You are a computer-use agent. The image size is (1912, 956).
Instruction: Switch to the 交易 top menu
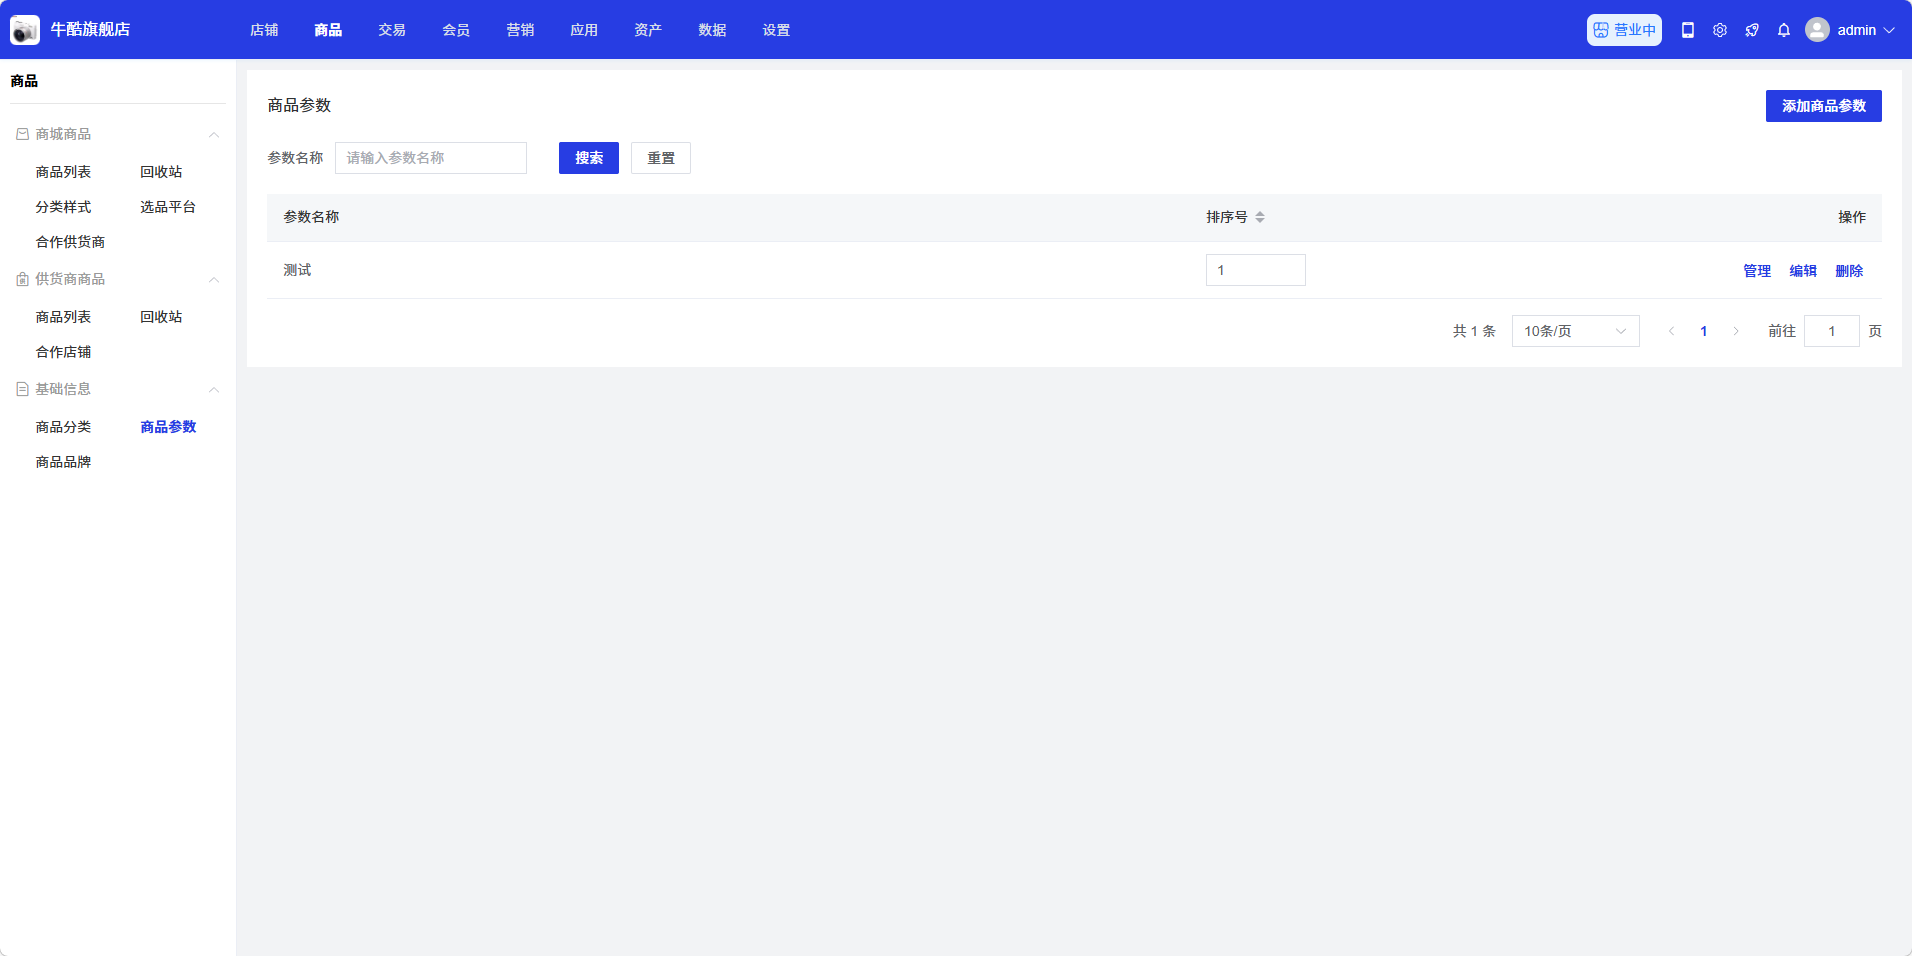392,30
